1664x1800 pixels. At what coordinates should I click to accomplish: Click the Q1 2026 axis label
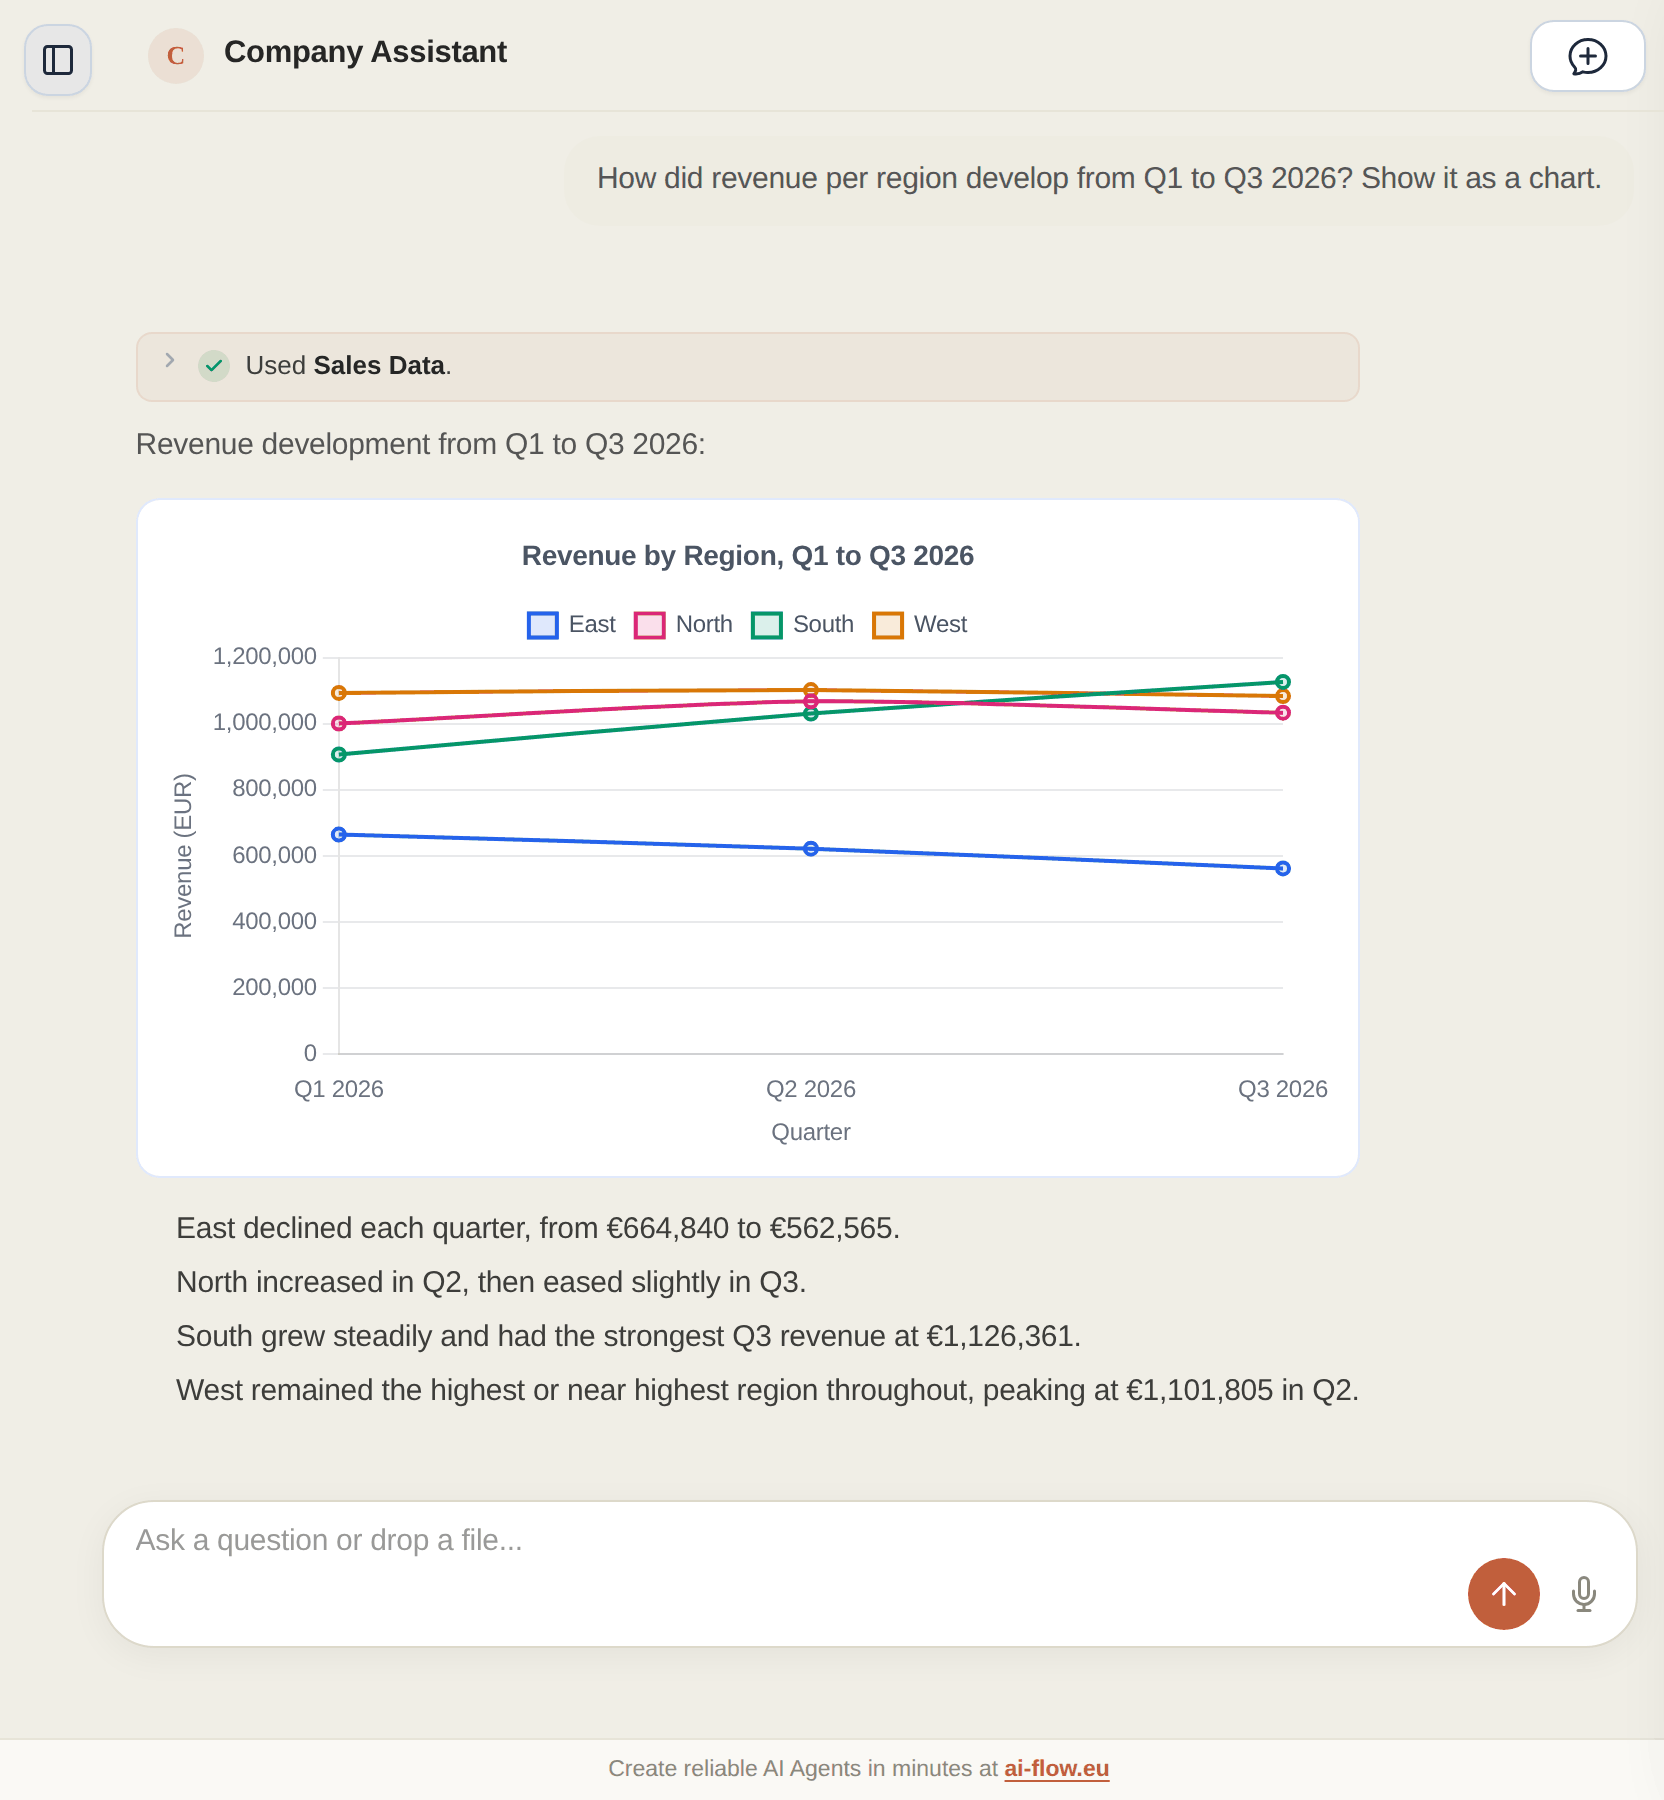tap(339, 1089)
